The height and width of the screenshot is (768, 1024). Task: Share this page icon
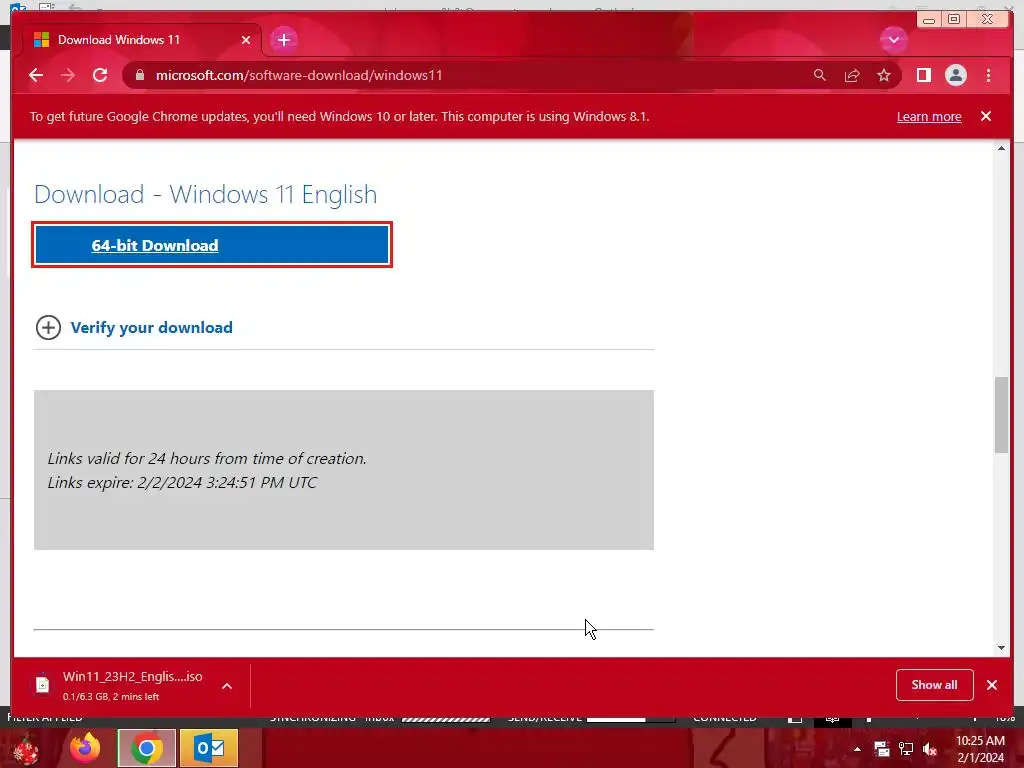852,75
